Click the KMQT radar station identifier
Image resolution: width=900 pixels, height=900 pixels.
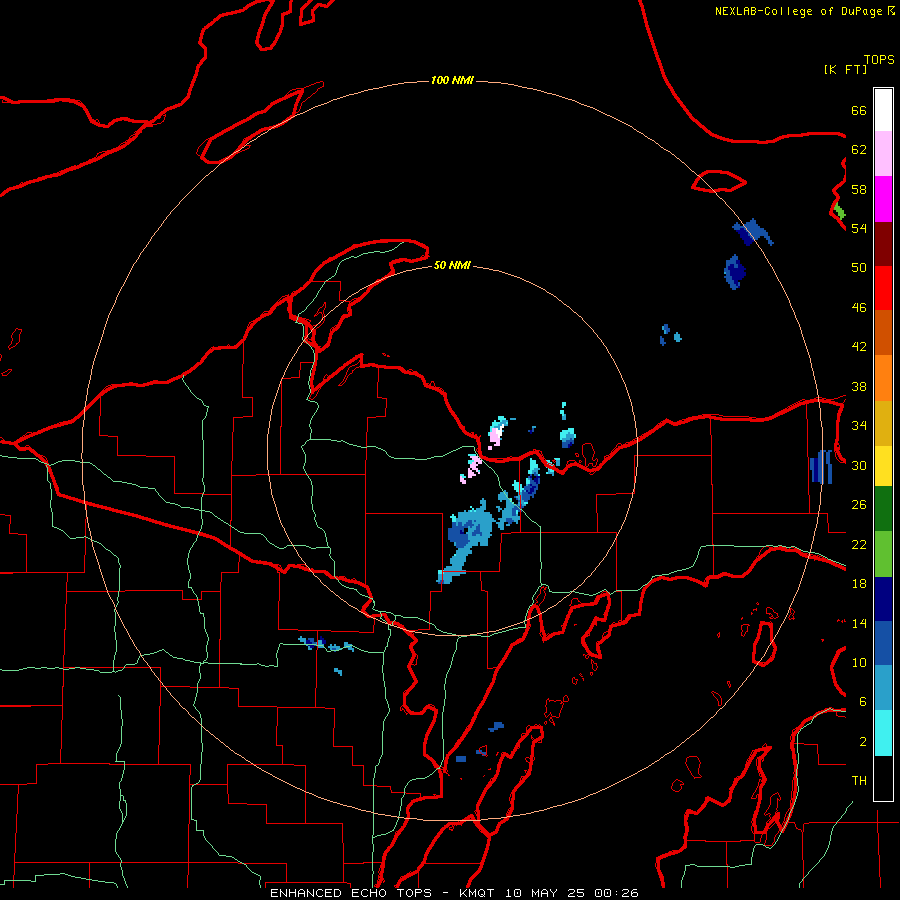coord(476,893)
